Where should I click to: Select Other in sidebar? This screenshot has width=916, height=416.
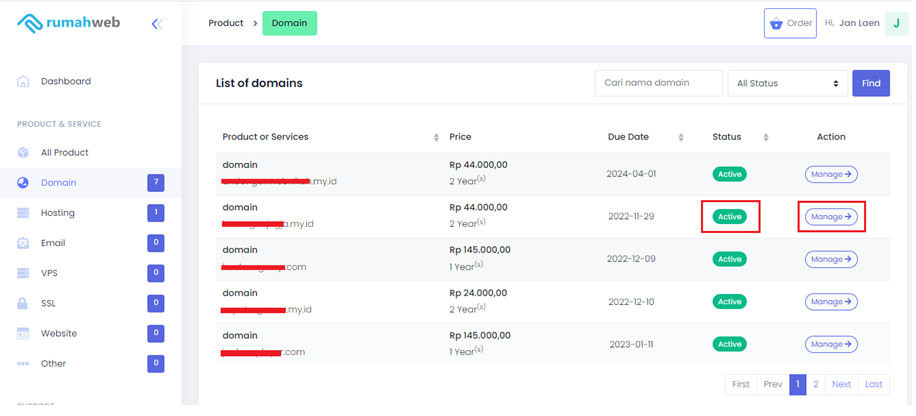click(x=53, y=363)
